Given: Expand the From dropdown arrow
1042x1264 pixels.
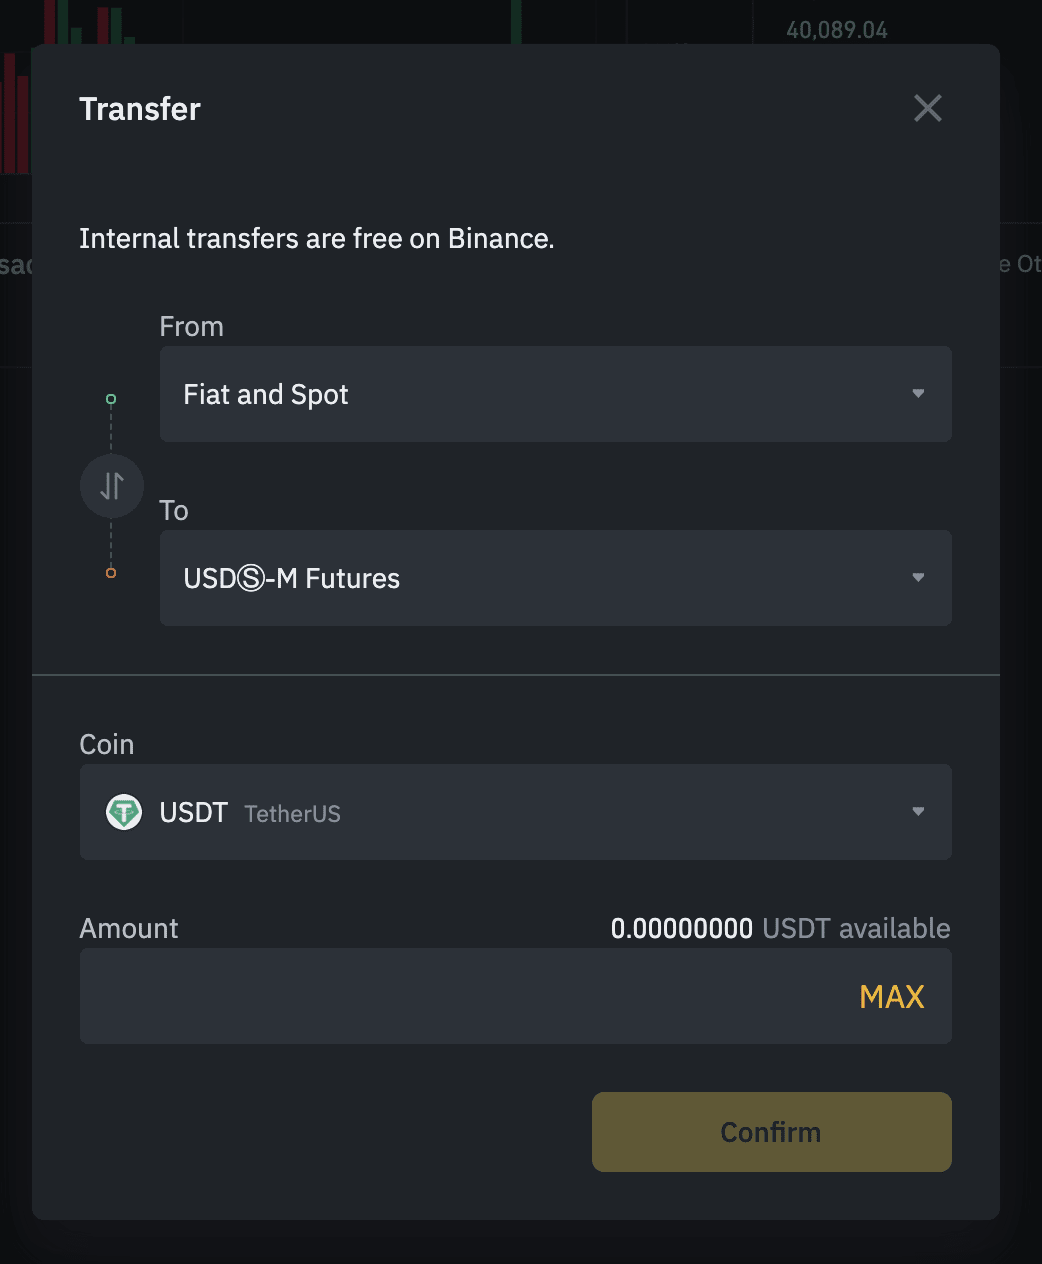Looking at the screenshot, I should click(x=918, y=394).
